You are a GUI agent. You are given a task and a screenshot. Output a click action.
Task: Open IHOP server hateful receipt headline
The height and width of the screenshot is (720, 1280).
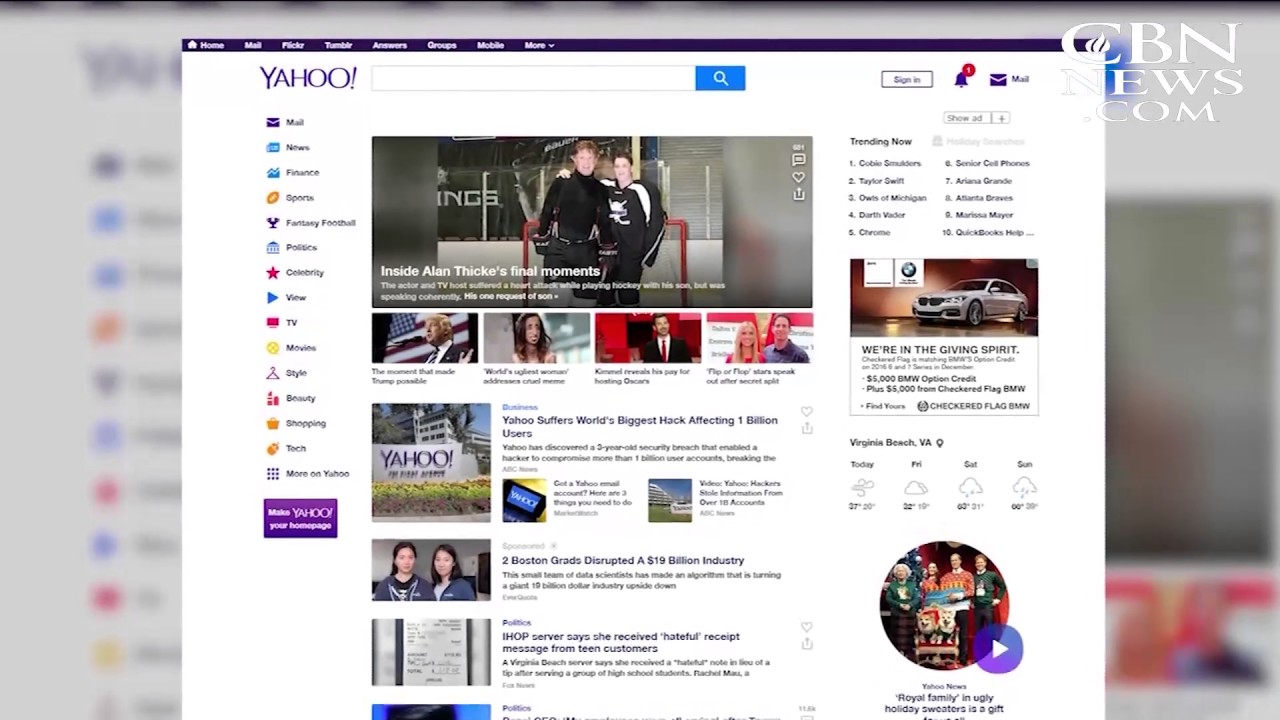point(621,642)
